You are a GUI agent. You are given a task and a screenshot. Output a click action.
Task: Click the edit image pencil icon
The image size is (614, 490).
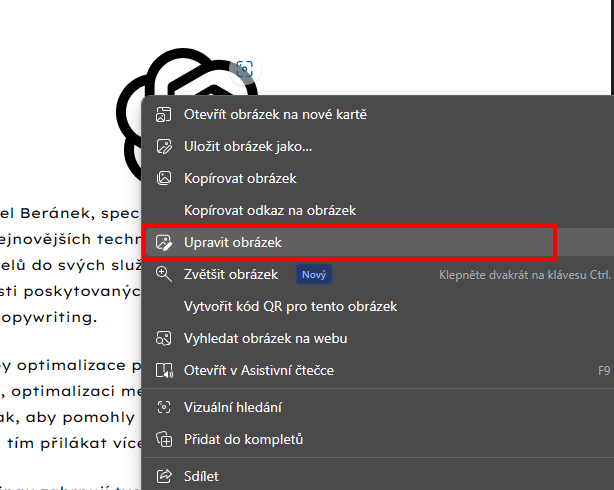(x=164, y=242)
